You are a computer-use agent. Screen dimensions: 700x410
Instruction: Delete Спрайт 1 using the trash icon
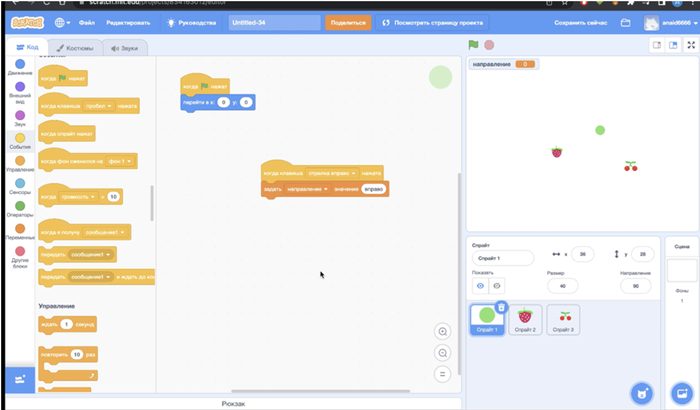501,307
